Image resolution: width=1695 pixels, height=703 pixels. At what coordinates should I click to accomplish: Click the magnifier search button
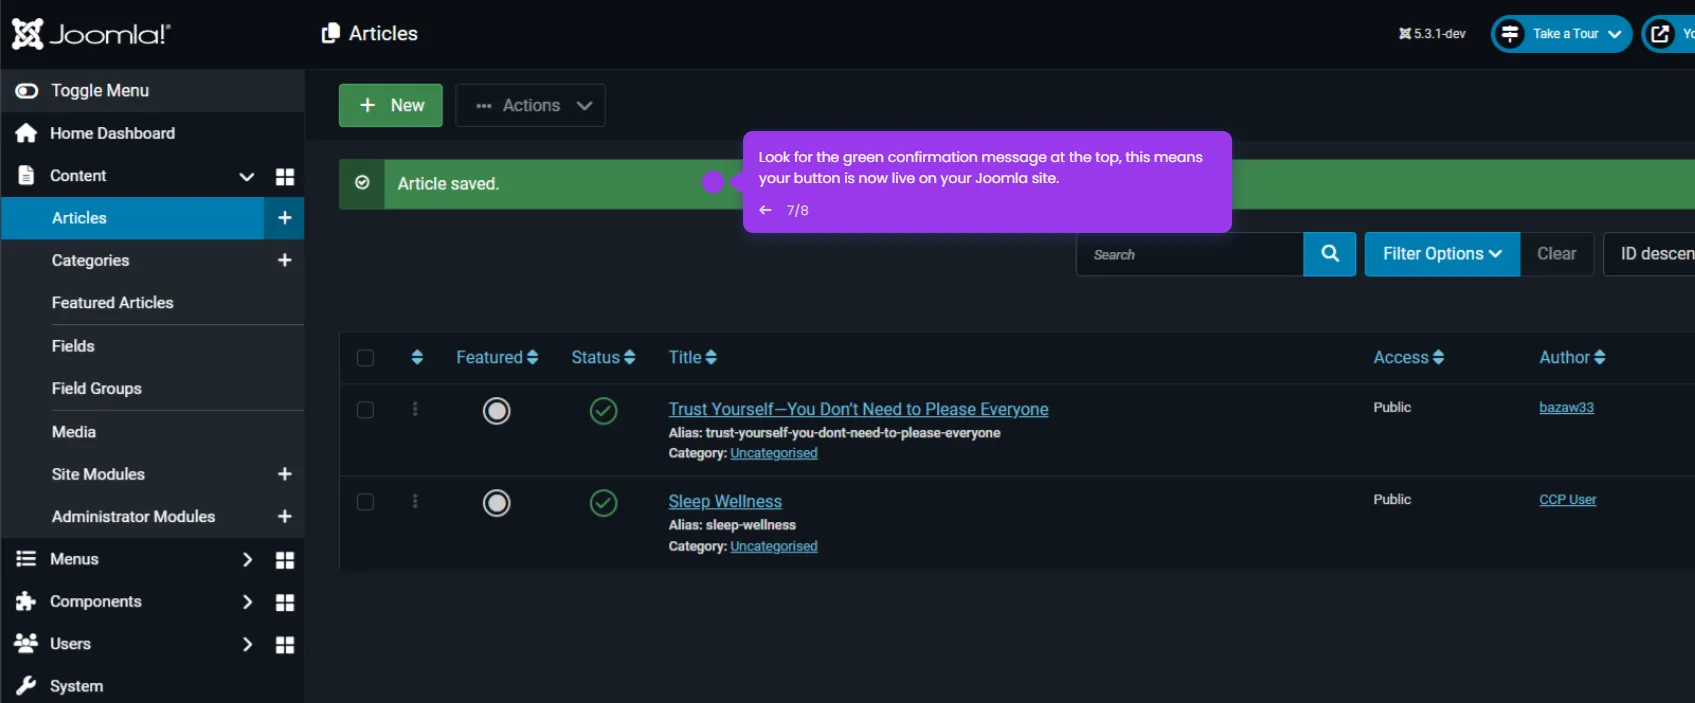coord(1330,254)
